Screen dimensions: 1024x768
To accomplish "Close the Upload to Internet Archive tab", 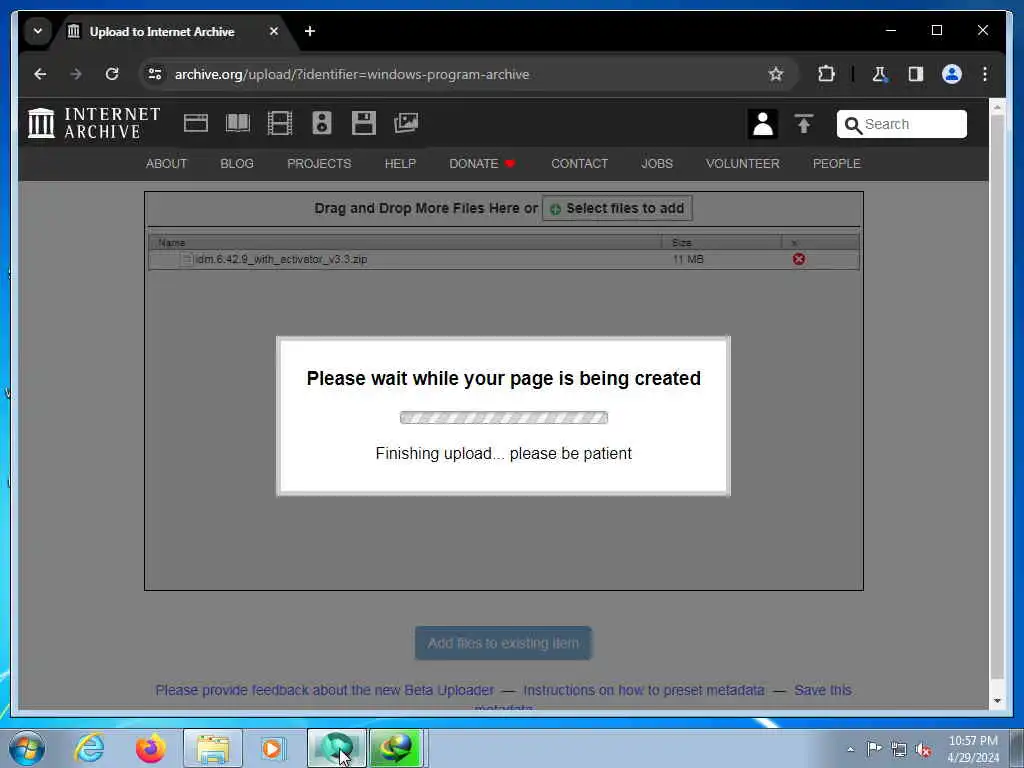I will 274,31.
